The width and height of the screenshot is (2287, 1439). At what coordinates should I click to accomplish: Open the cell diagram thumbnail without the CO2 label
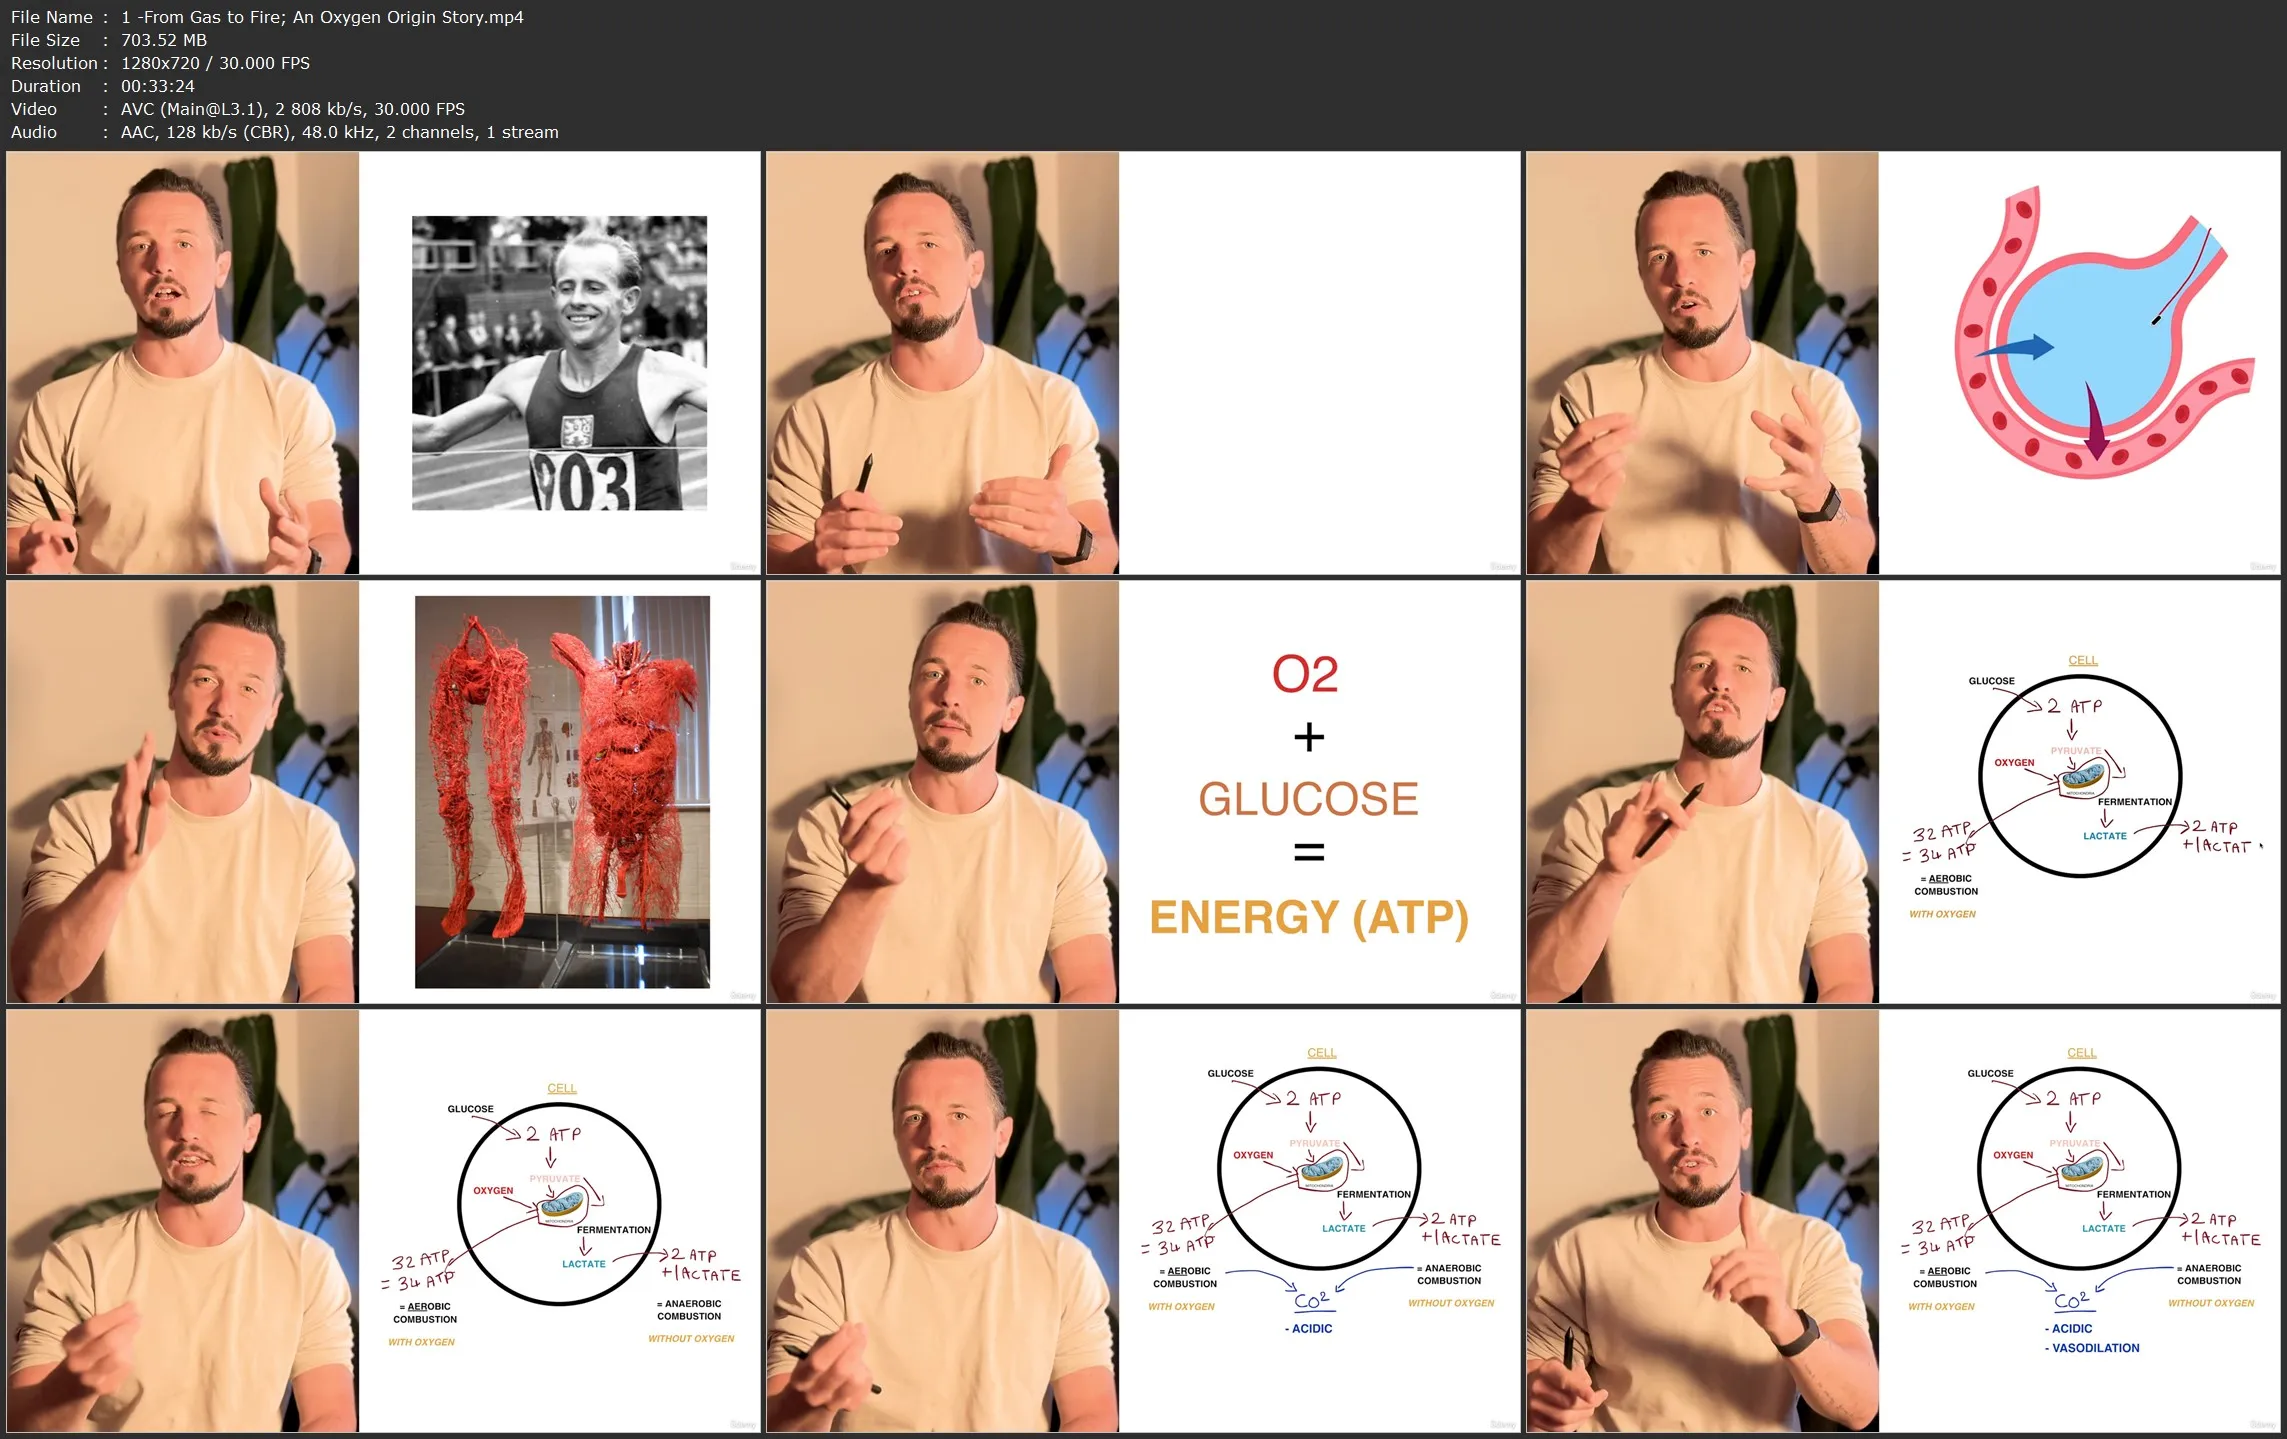point(383,1221)
